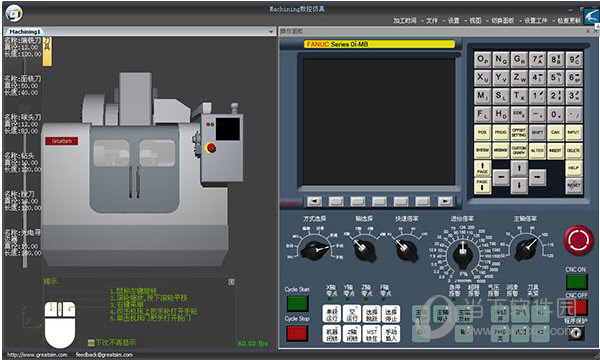
Task: Click the right-arrow soft key below the screen
Action: pyautogui.click(x=445, y=201)
